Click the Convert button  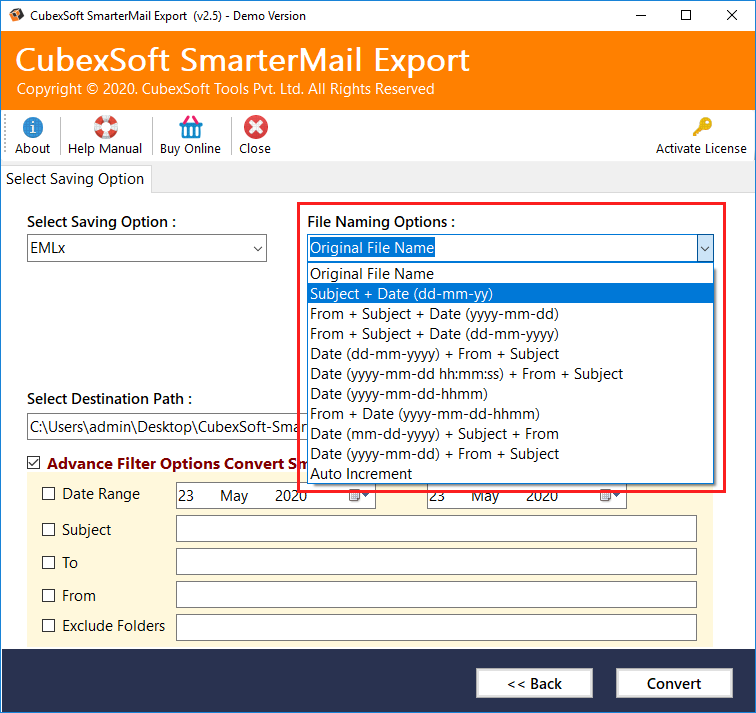tap(674, 683)
